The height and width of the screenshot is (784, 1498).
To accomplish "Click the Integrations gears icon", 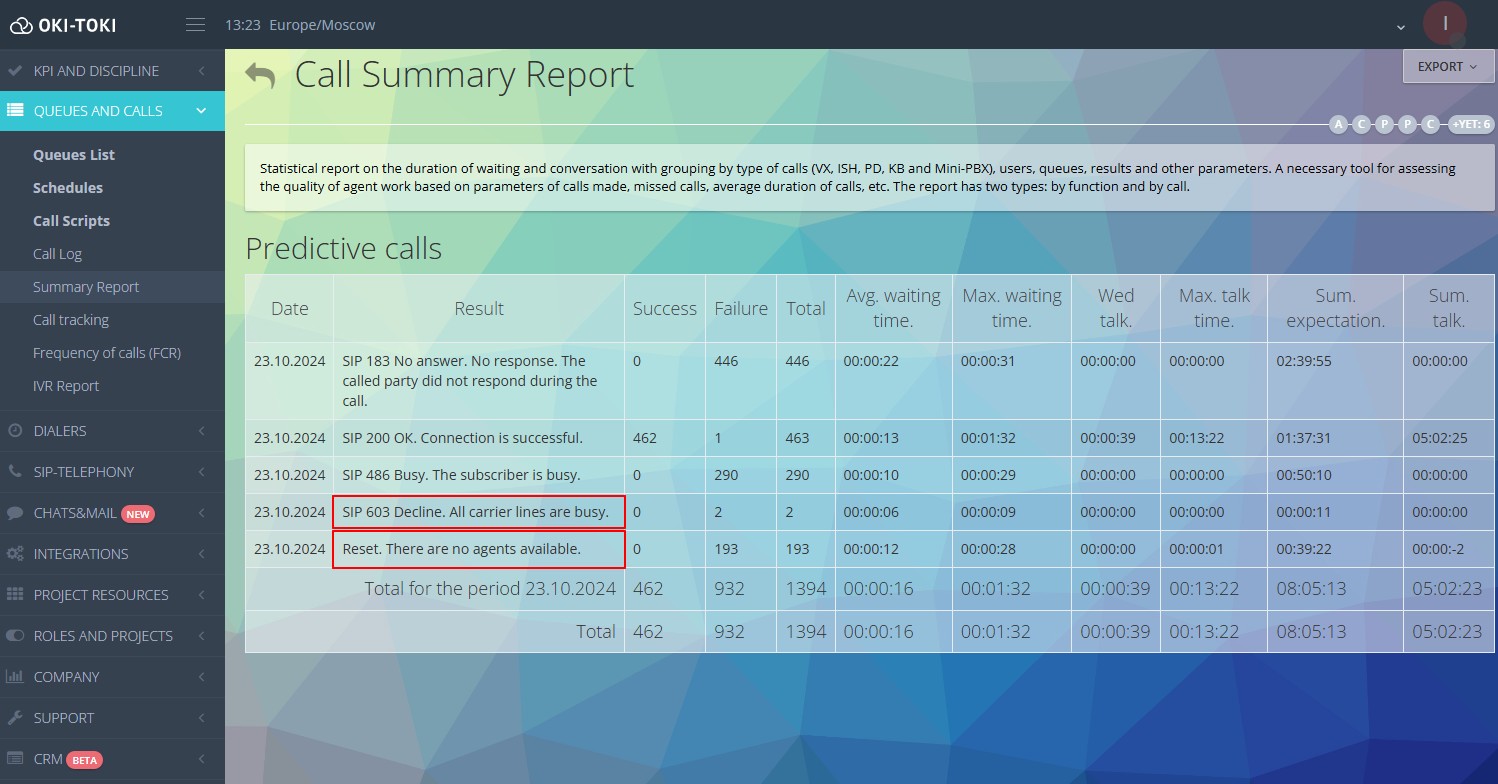I will (x=15, y=554).
